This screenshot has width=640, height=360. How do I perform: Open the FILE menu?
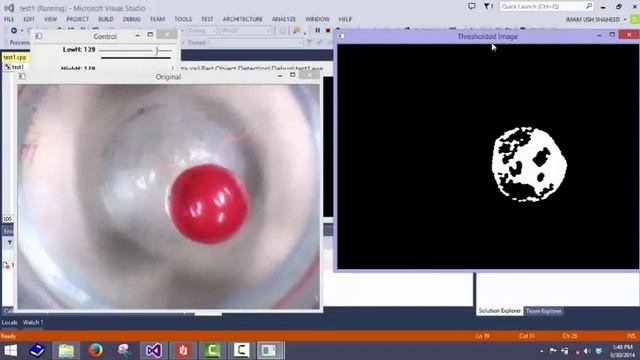pyautogui.click(x=9, y=19)
